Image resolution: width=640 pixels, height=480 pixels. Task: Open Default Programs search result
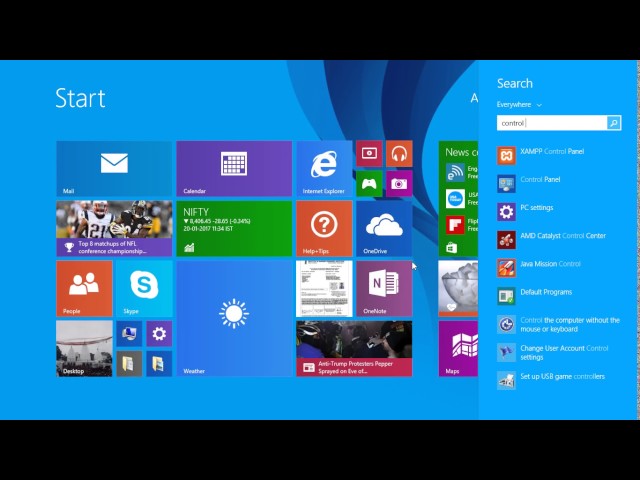click(558, 297)
